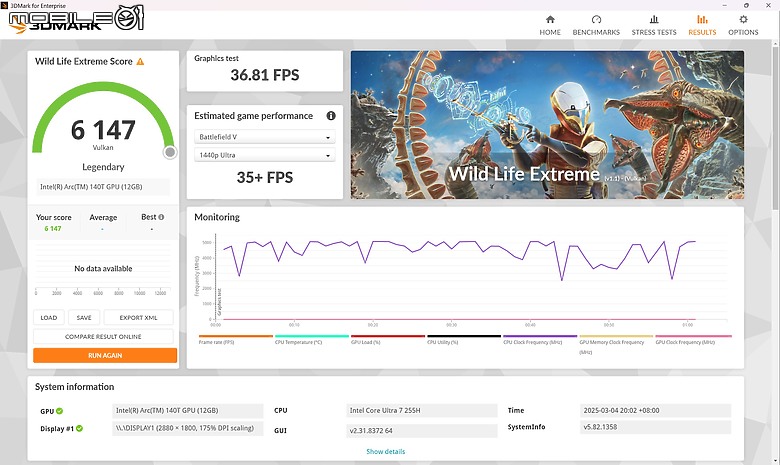Toggle Frame rate (FPS) legend series

tap(236, 340)
